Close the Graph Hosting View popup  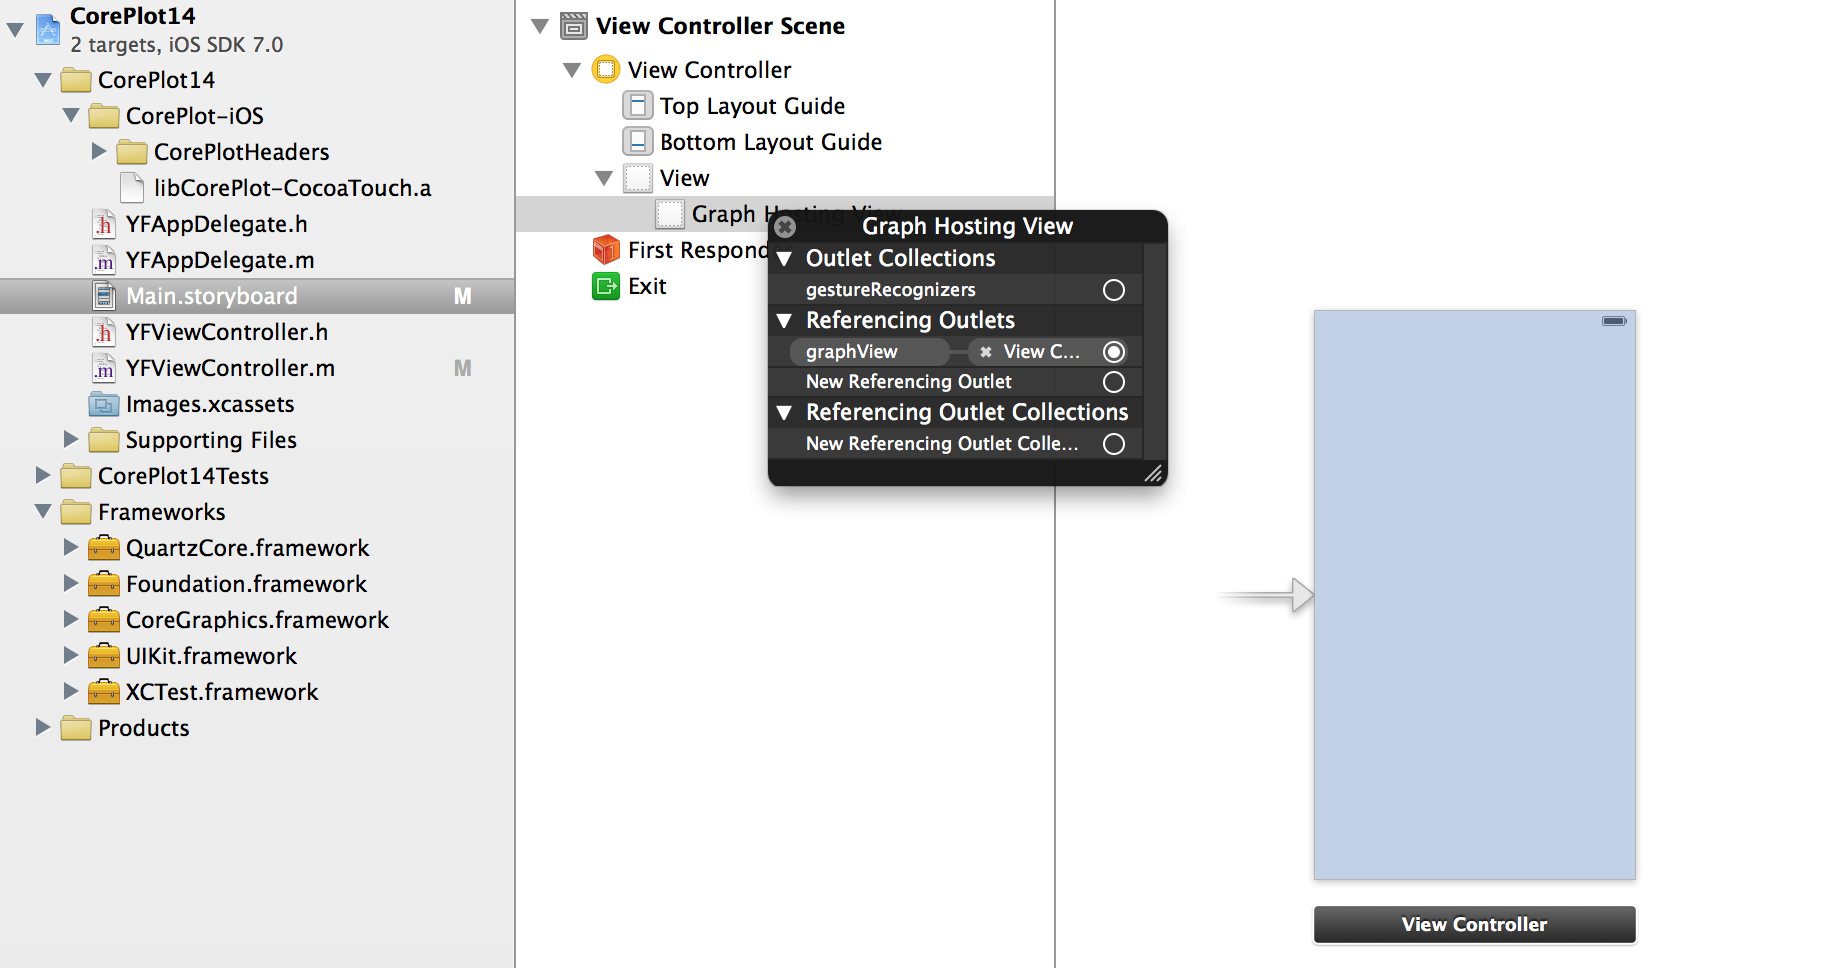click(786, 227)
